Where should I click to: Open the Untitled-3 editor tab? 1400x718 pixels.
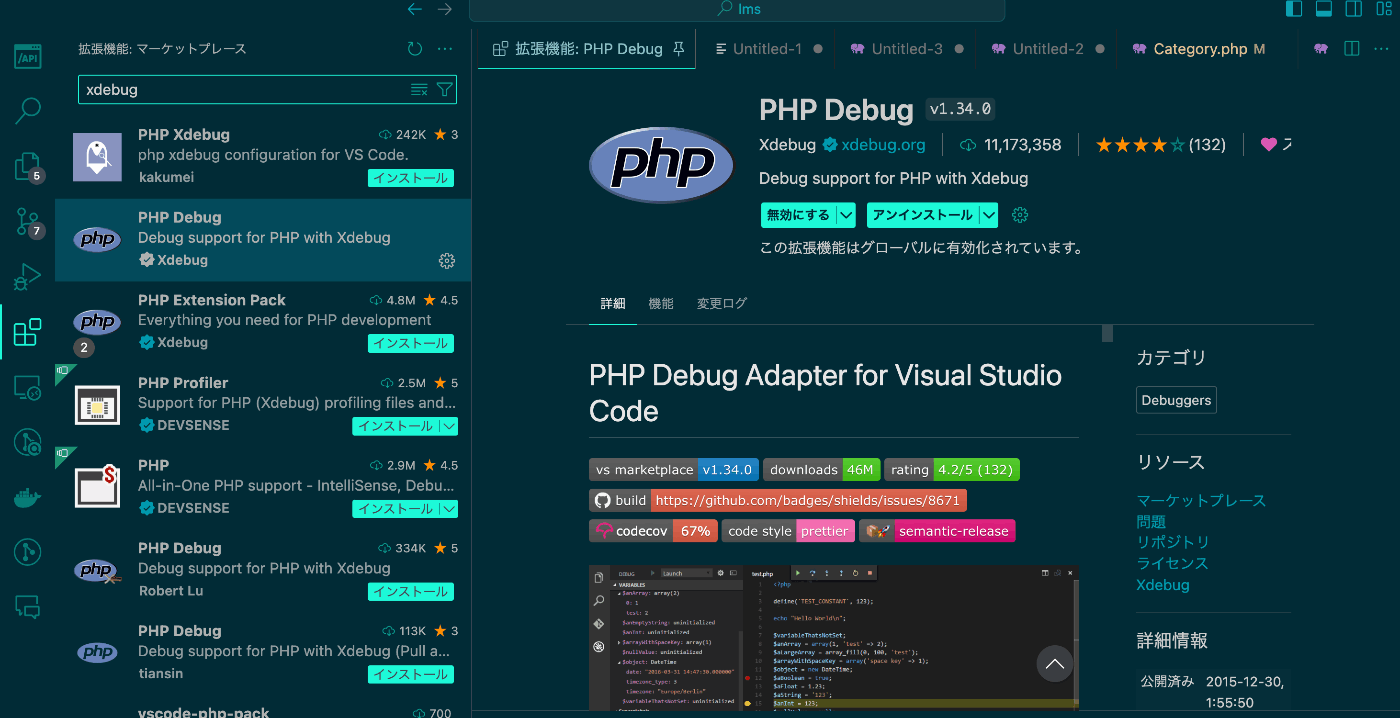[x=907, y=48]
